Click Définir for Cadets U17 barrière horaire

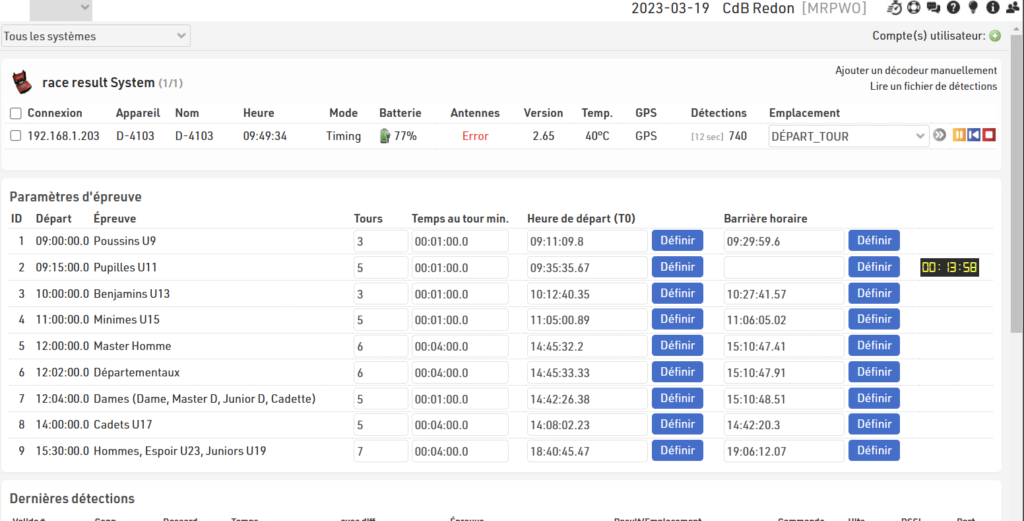[874, 424]
